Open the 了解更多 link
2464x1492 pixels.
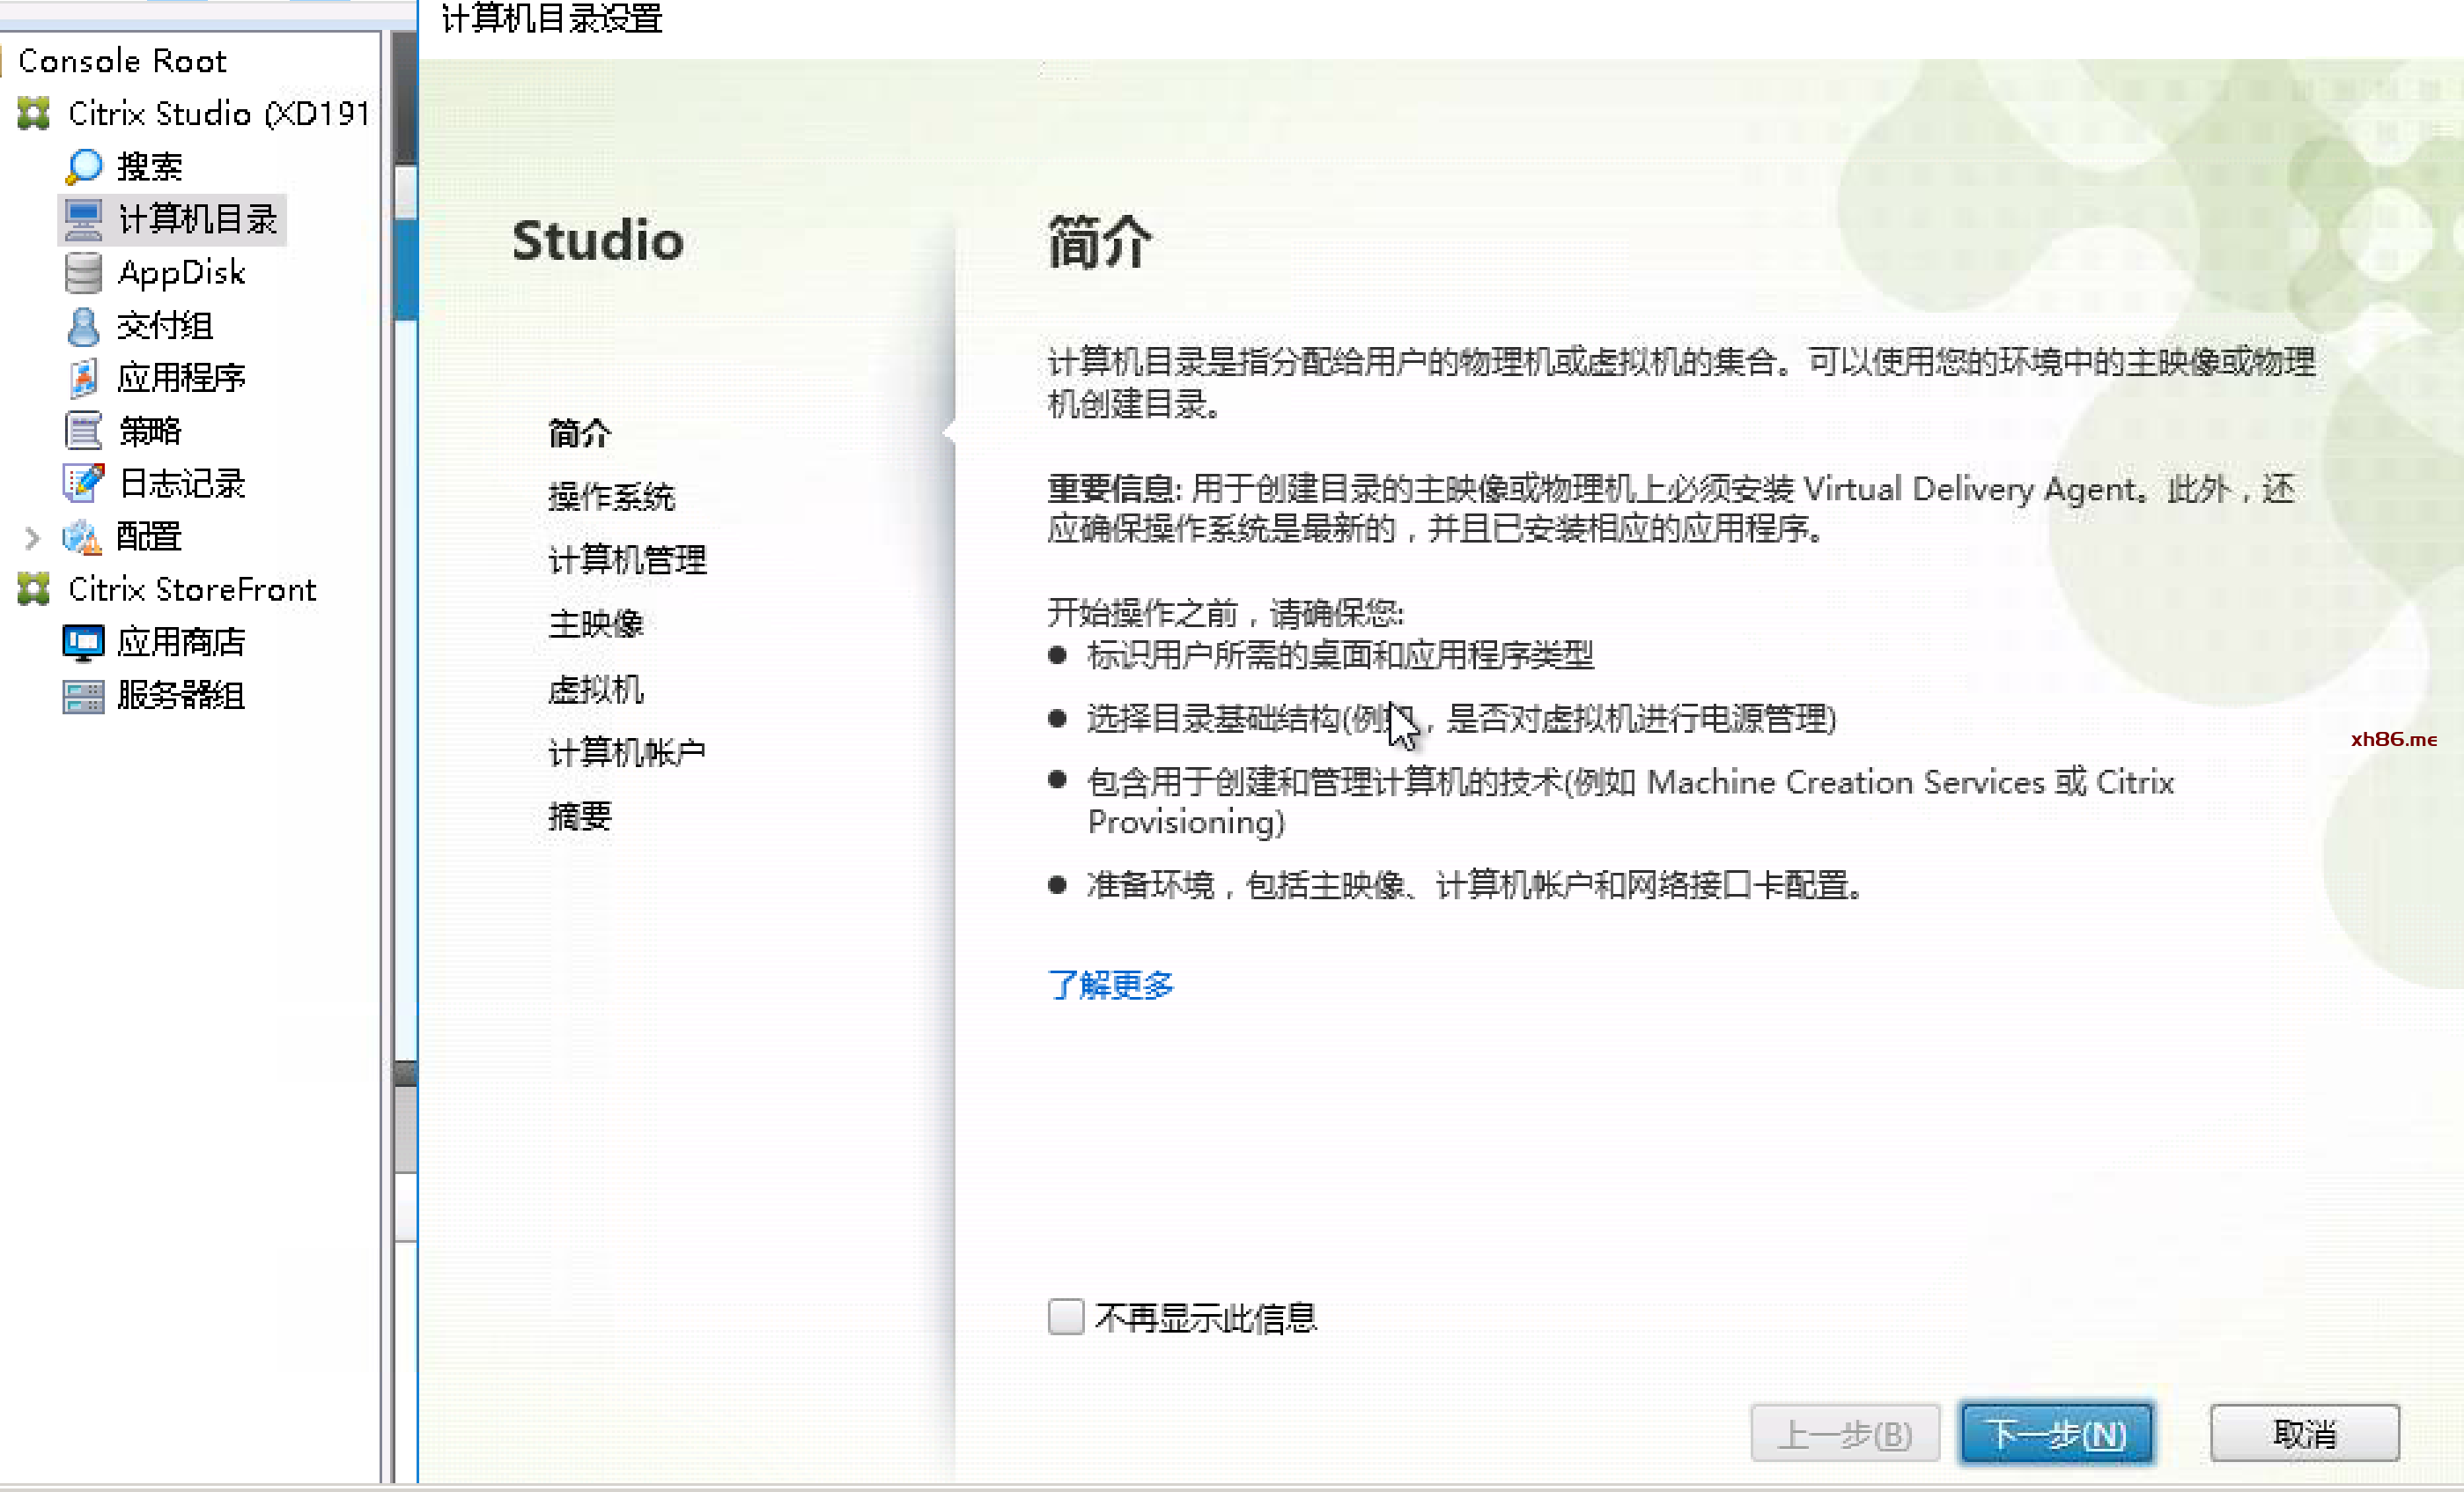(1110, 985)
